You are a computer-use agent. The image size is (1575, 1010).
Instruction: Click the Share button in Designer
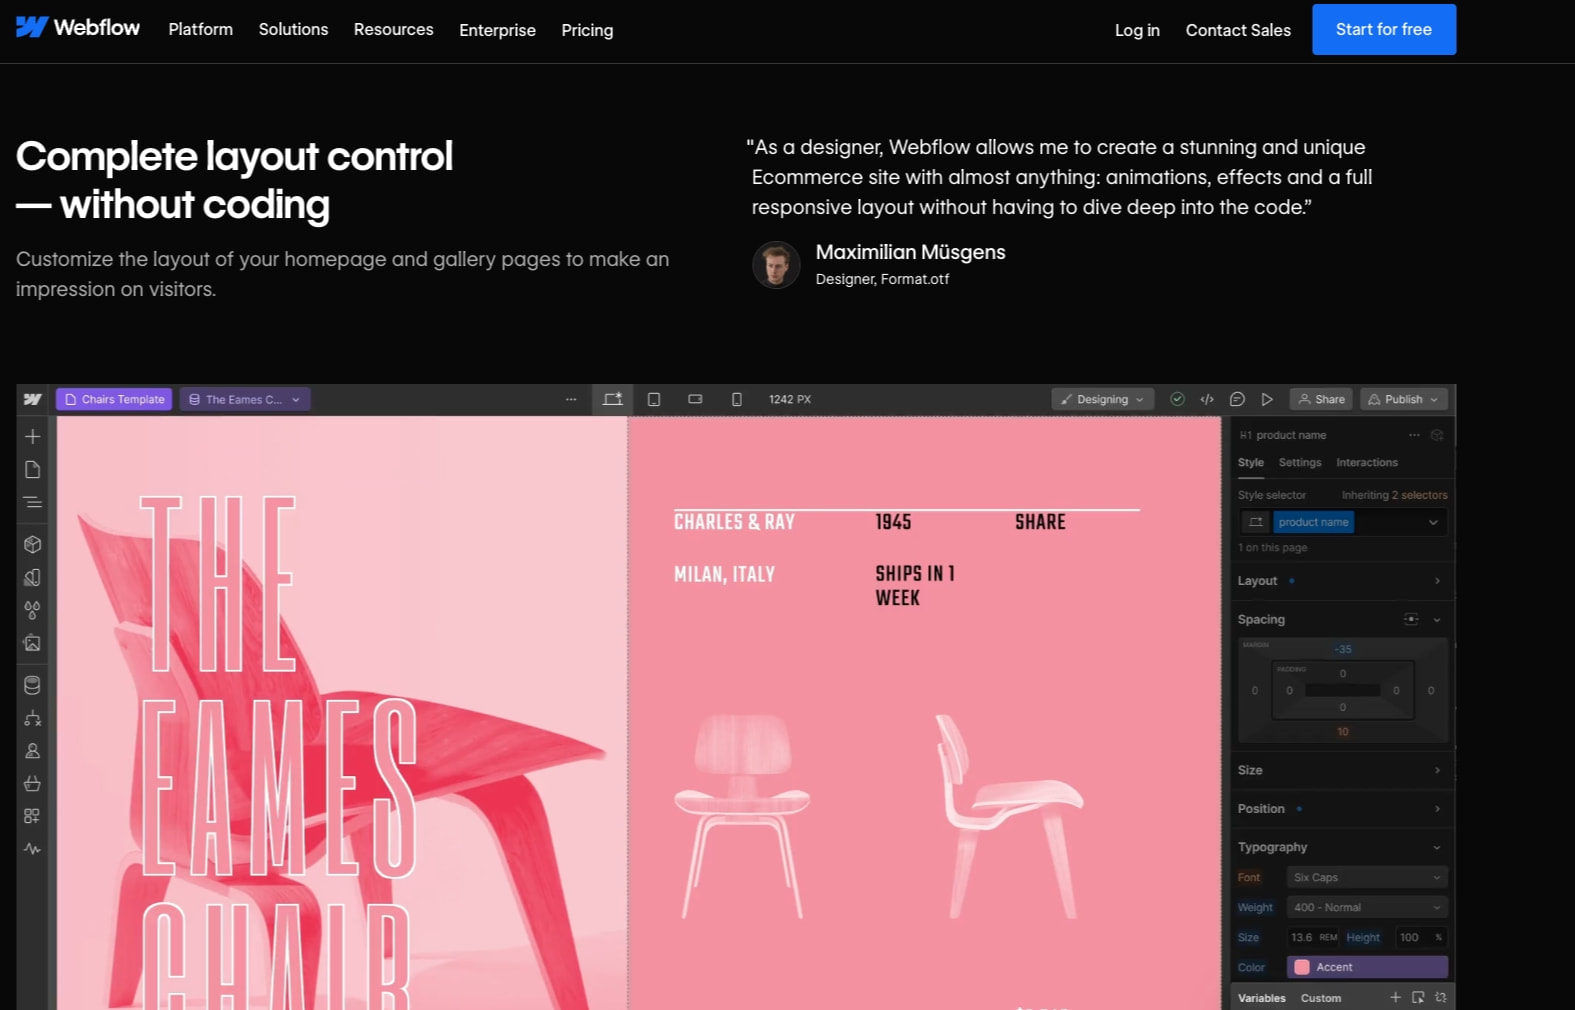[1321, 399]
